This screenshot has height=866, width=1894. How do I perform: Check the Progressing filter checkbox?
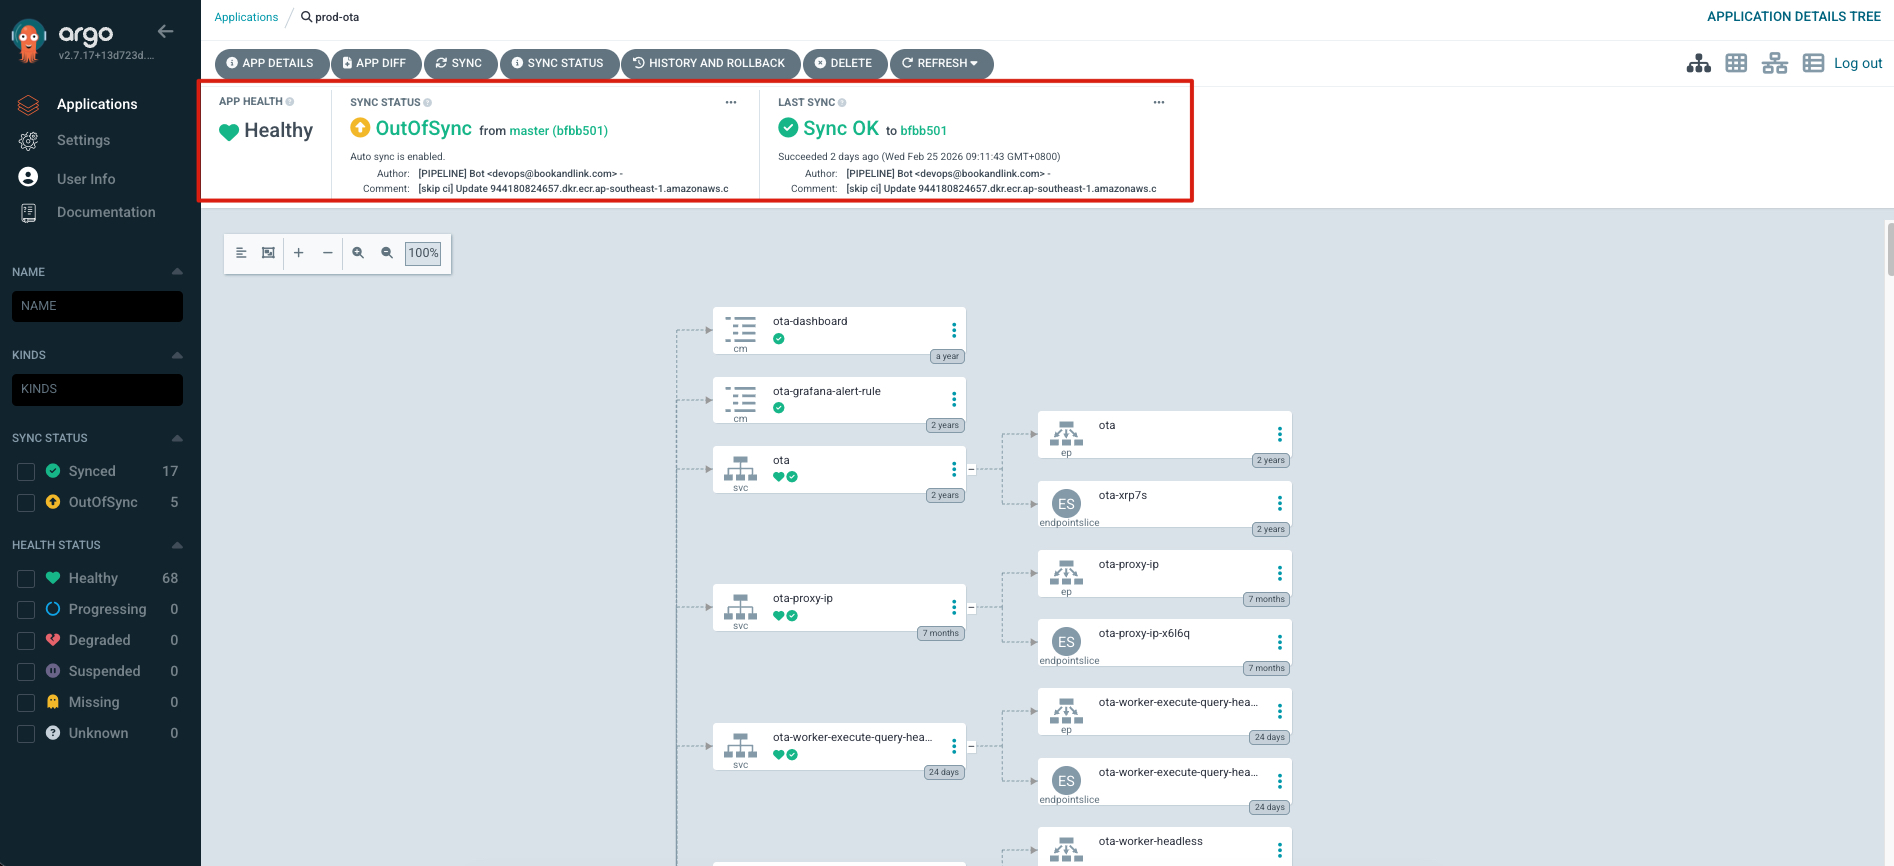[x=26, y=610]
